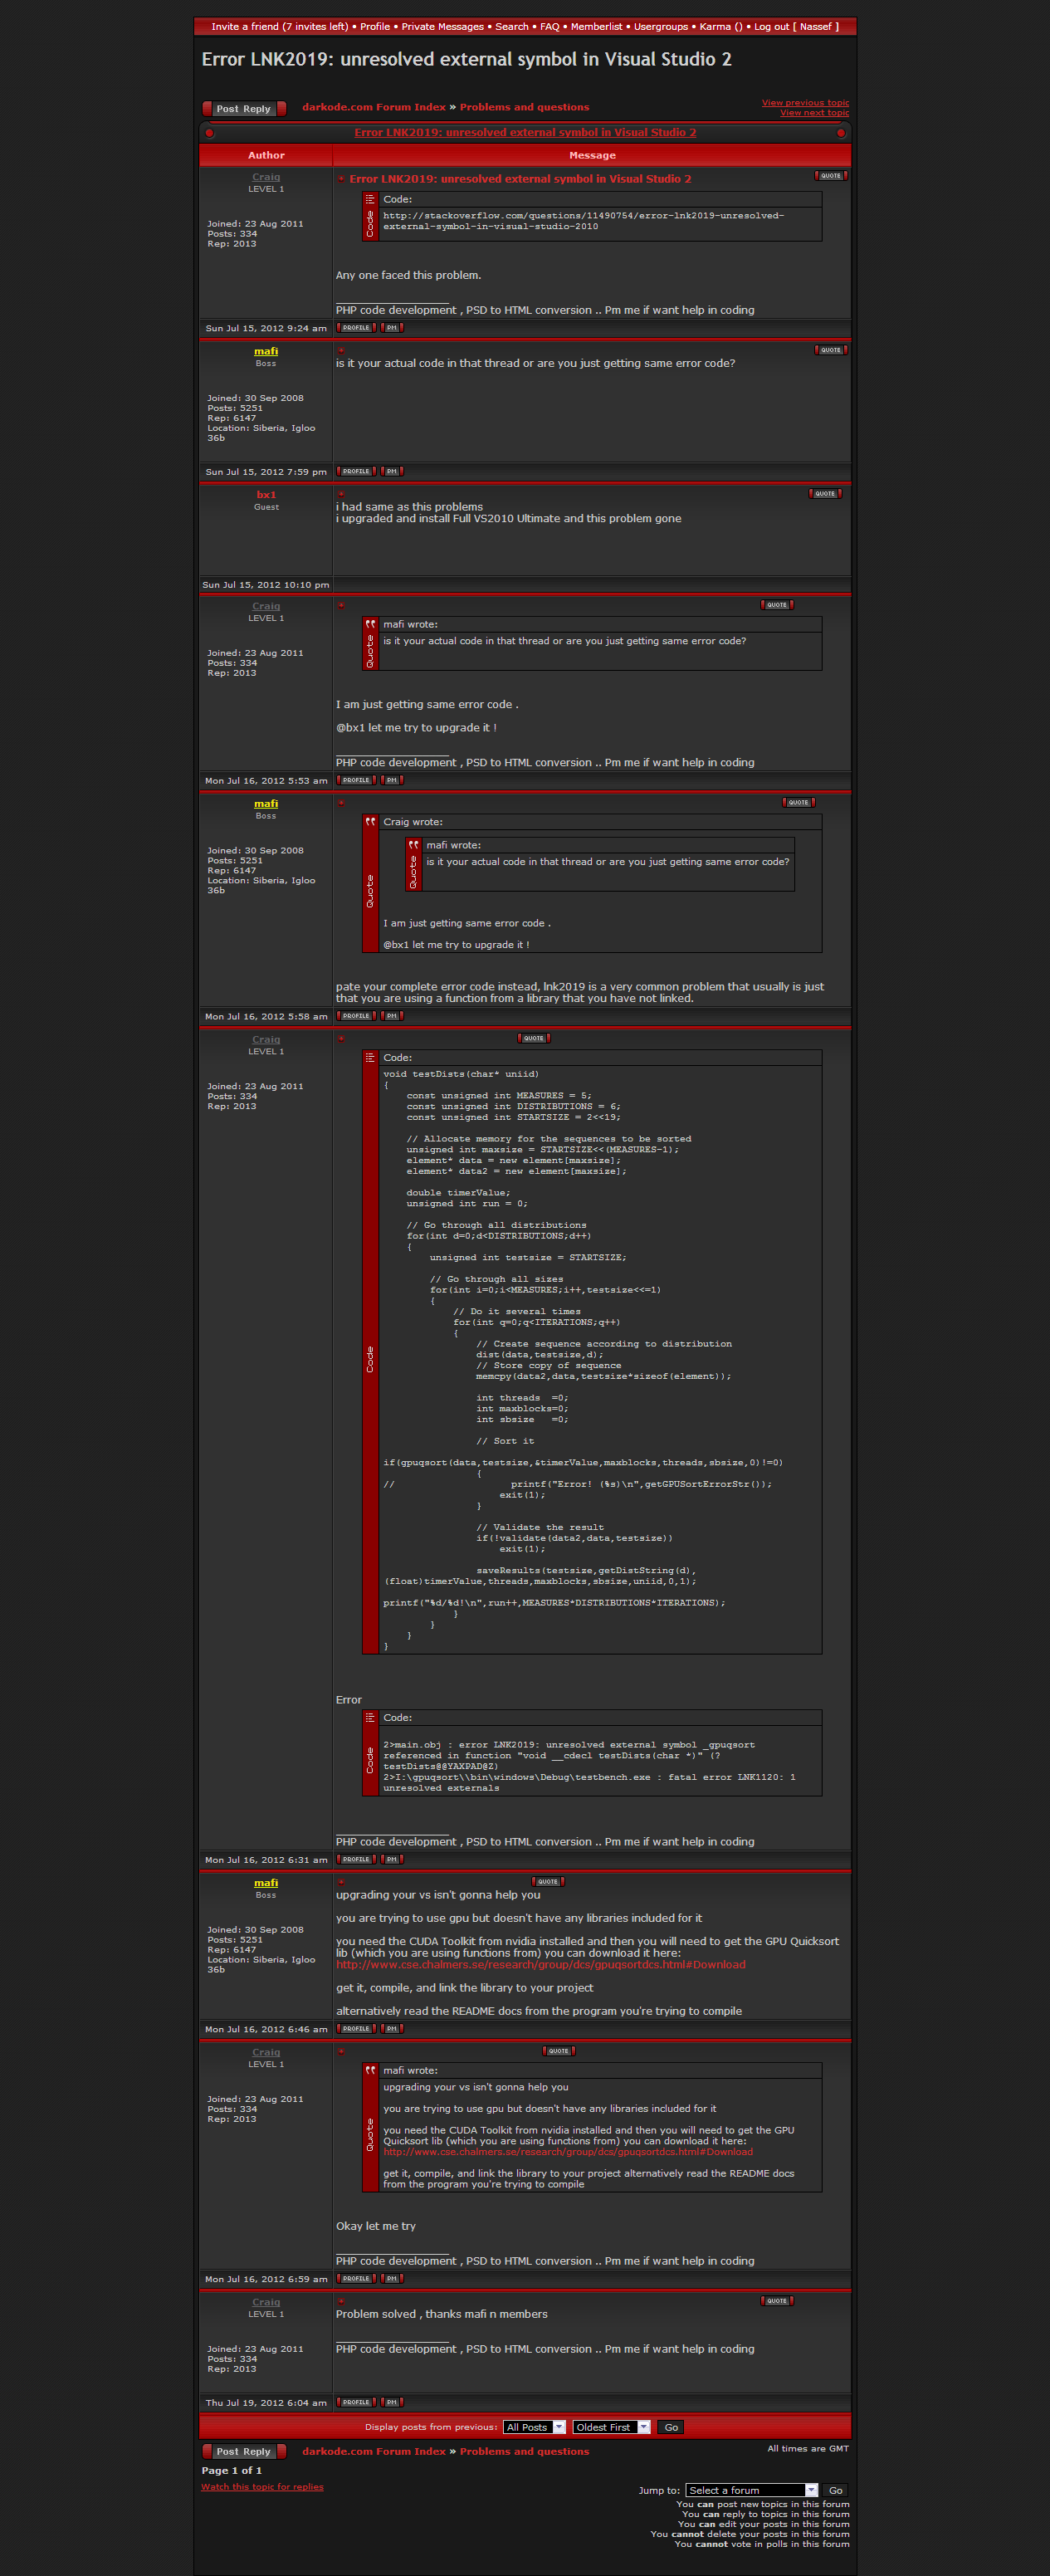Open profile button under the 9:24 am post
1050x2576 pixels.
tap(356, 328)
